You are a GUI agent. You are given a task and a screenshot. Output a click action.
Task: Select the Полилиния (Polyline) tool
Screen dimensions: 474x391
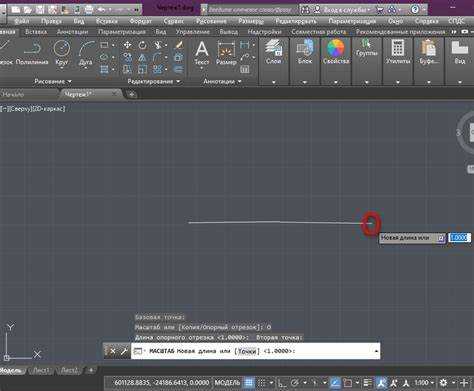click(x=32, y=53)
